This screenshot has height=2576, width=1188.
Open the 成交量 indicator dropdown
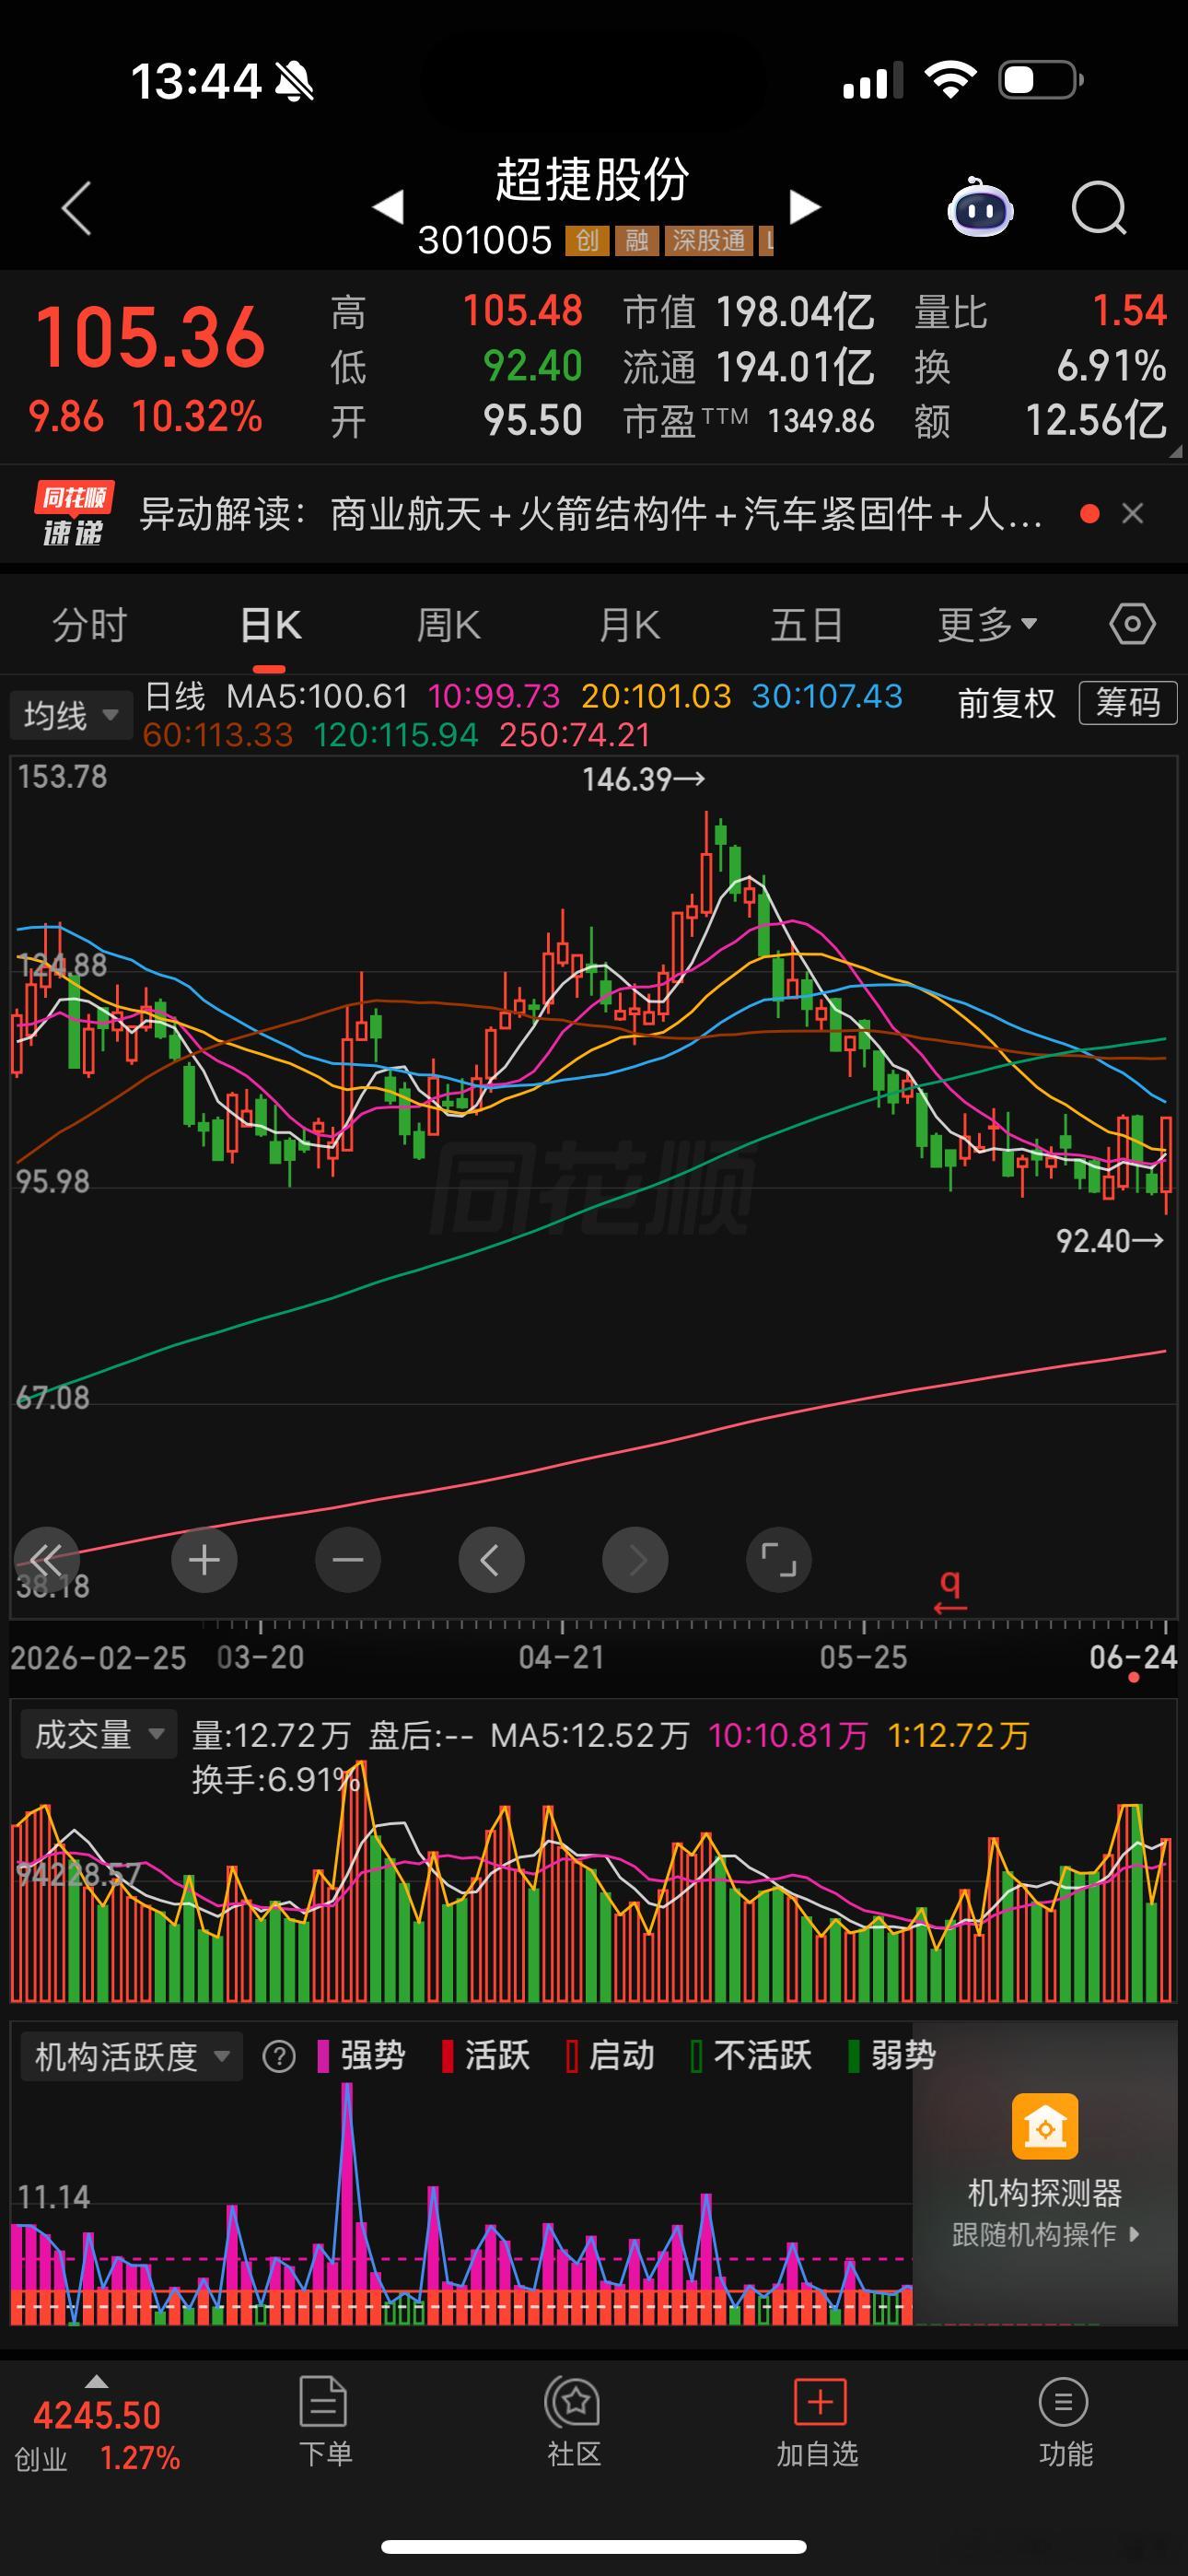coord(98,1734)
